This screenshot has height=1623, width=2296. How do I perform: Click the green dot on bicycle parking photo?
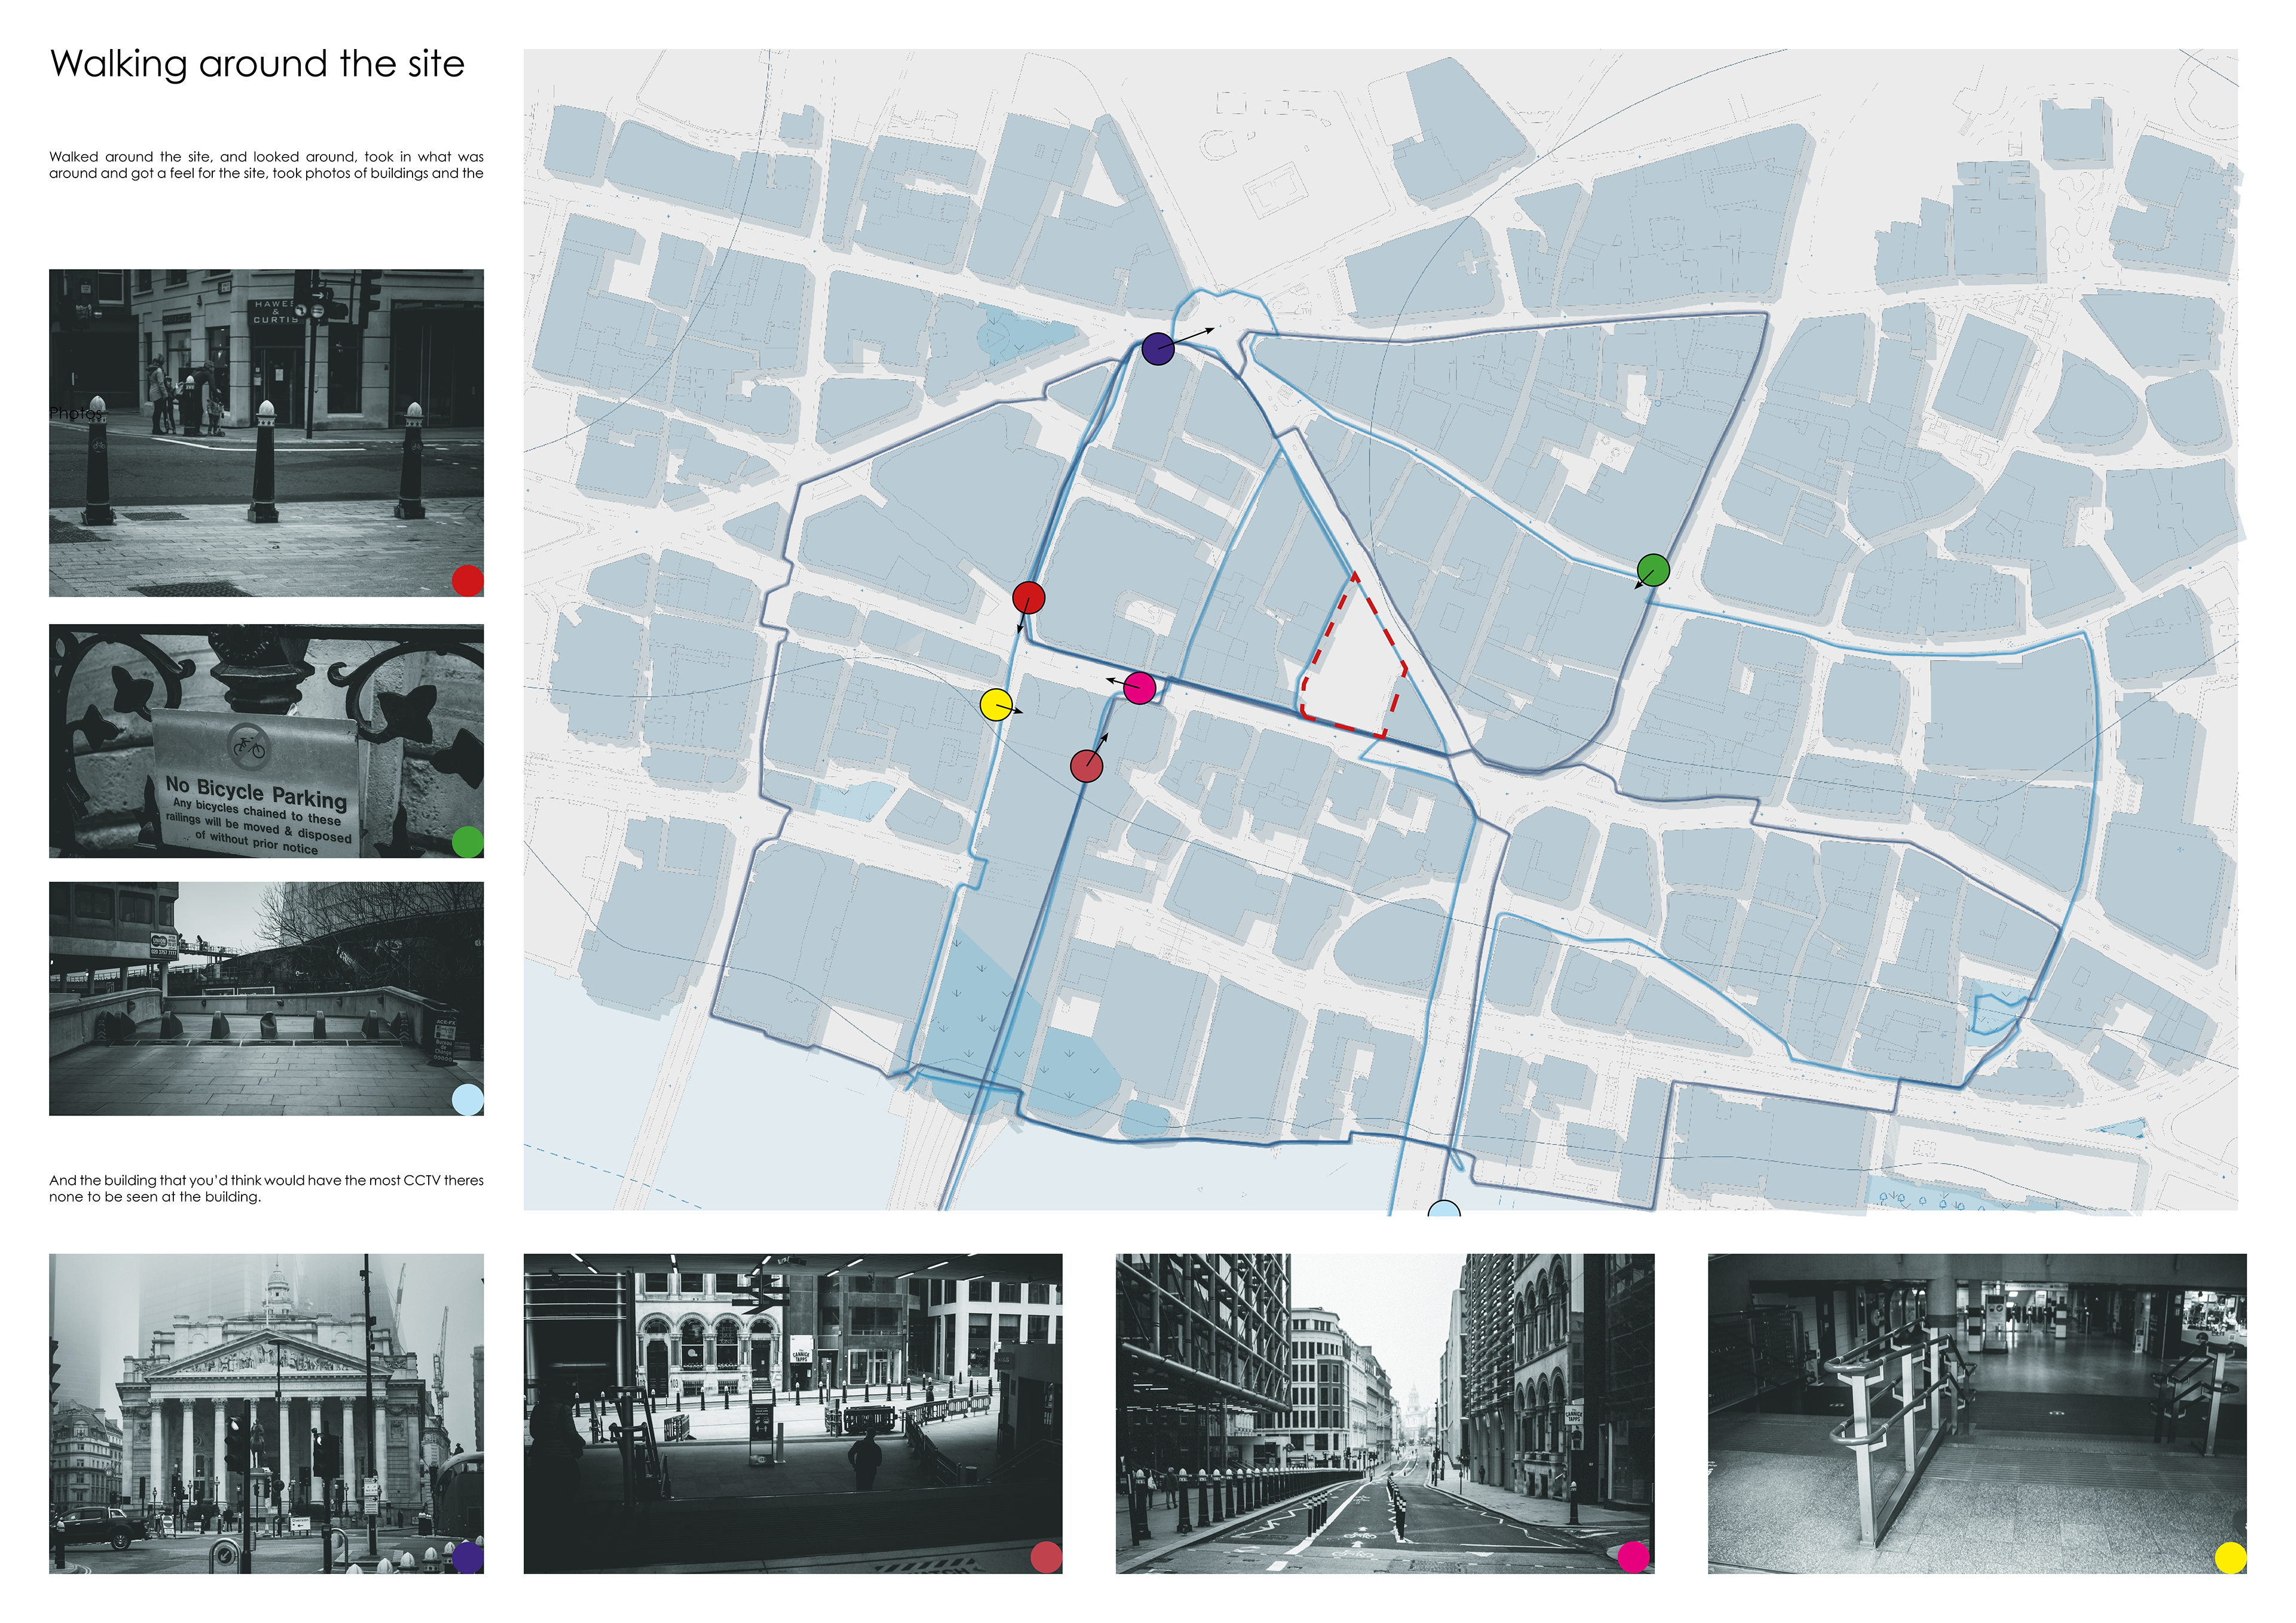467,842
